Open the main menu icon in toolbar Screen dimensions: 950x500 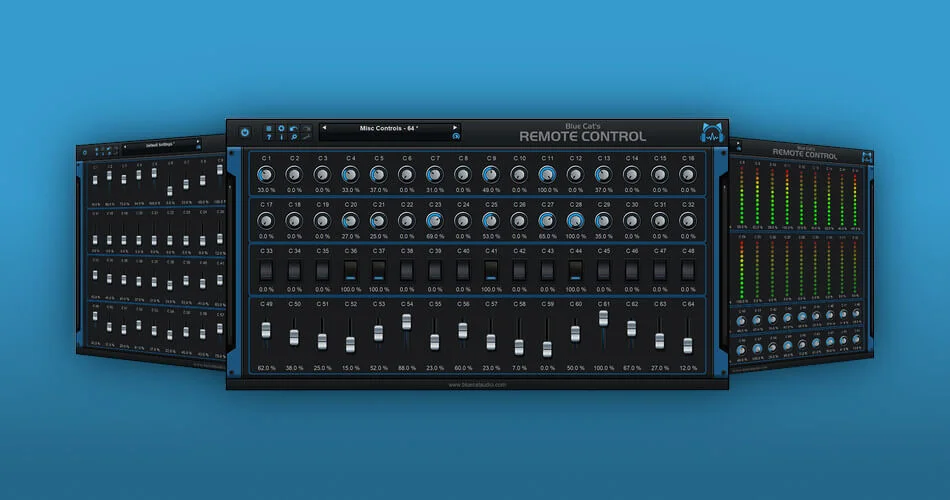(x=269, y=128)
